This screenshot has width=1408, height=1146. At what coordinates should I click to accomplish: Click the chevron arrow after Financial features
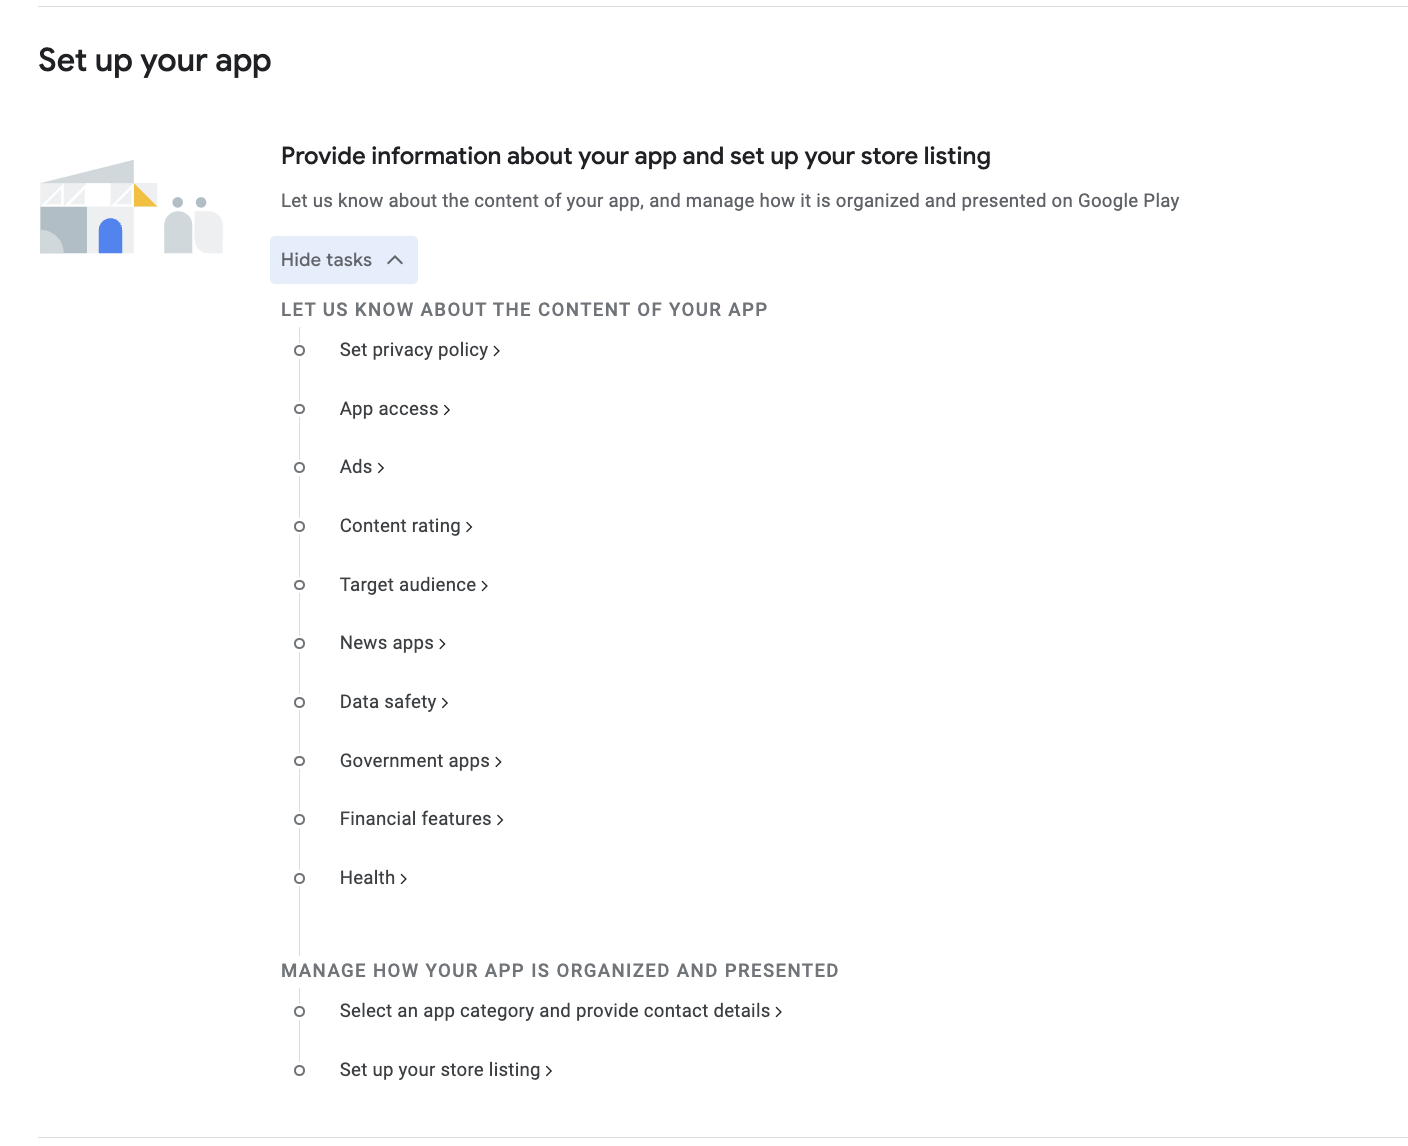pyautogui.click(x=500, y=820)
